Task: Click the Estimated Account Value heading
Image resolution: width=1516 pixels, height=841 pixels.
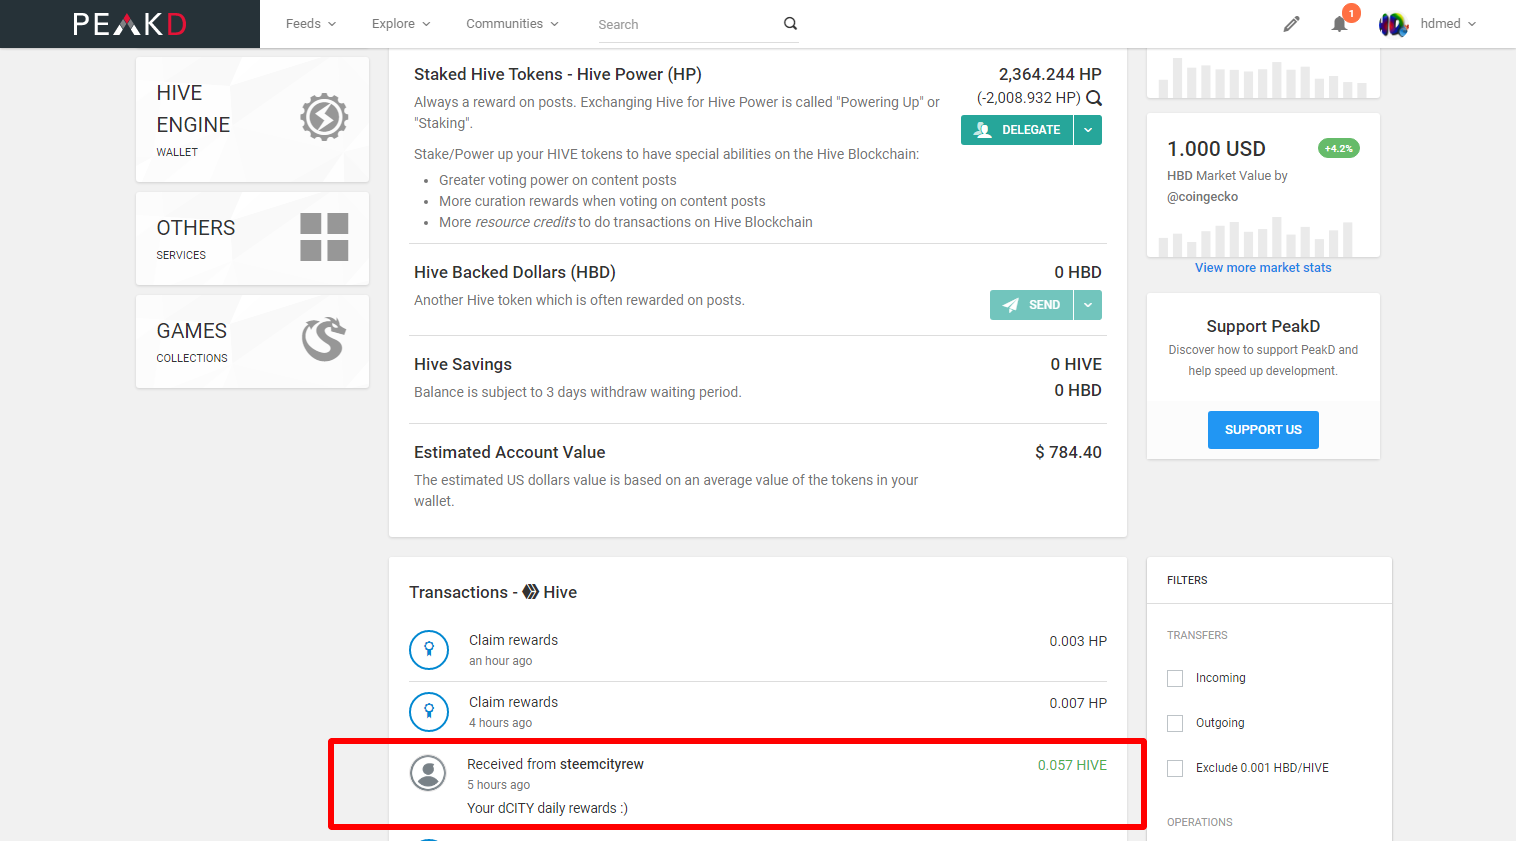Action: click(x=510, y=452)
